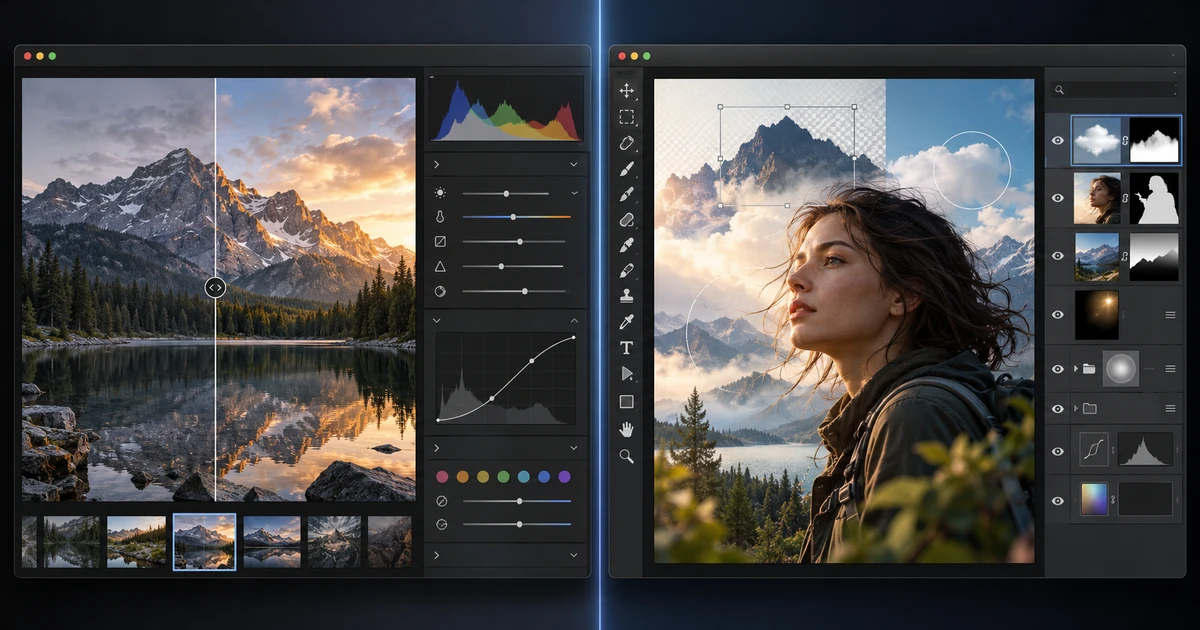
Task: Expand the bottom collapsed section's left chevron
Action: pos(437,554)
